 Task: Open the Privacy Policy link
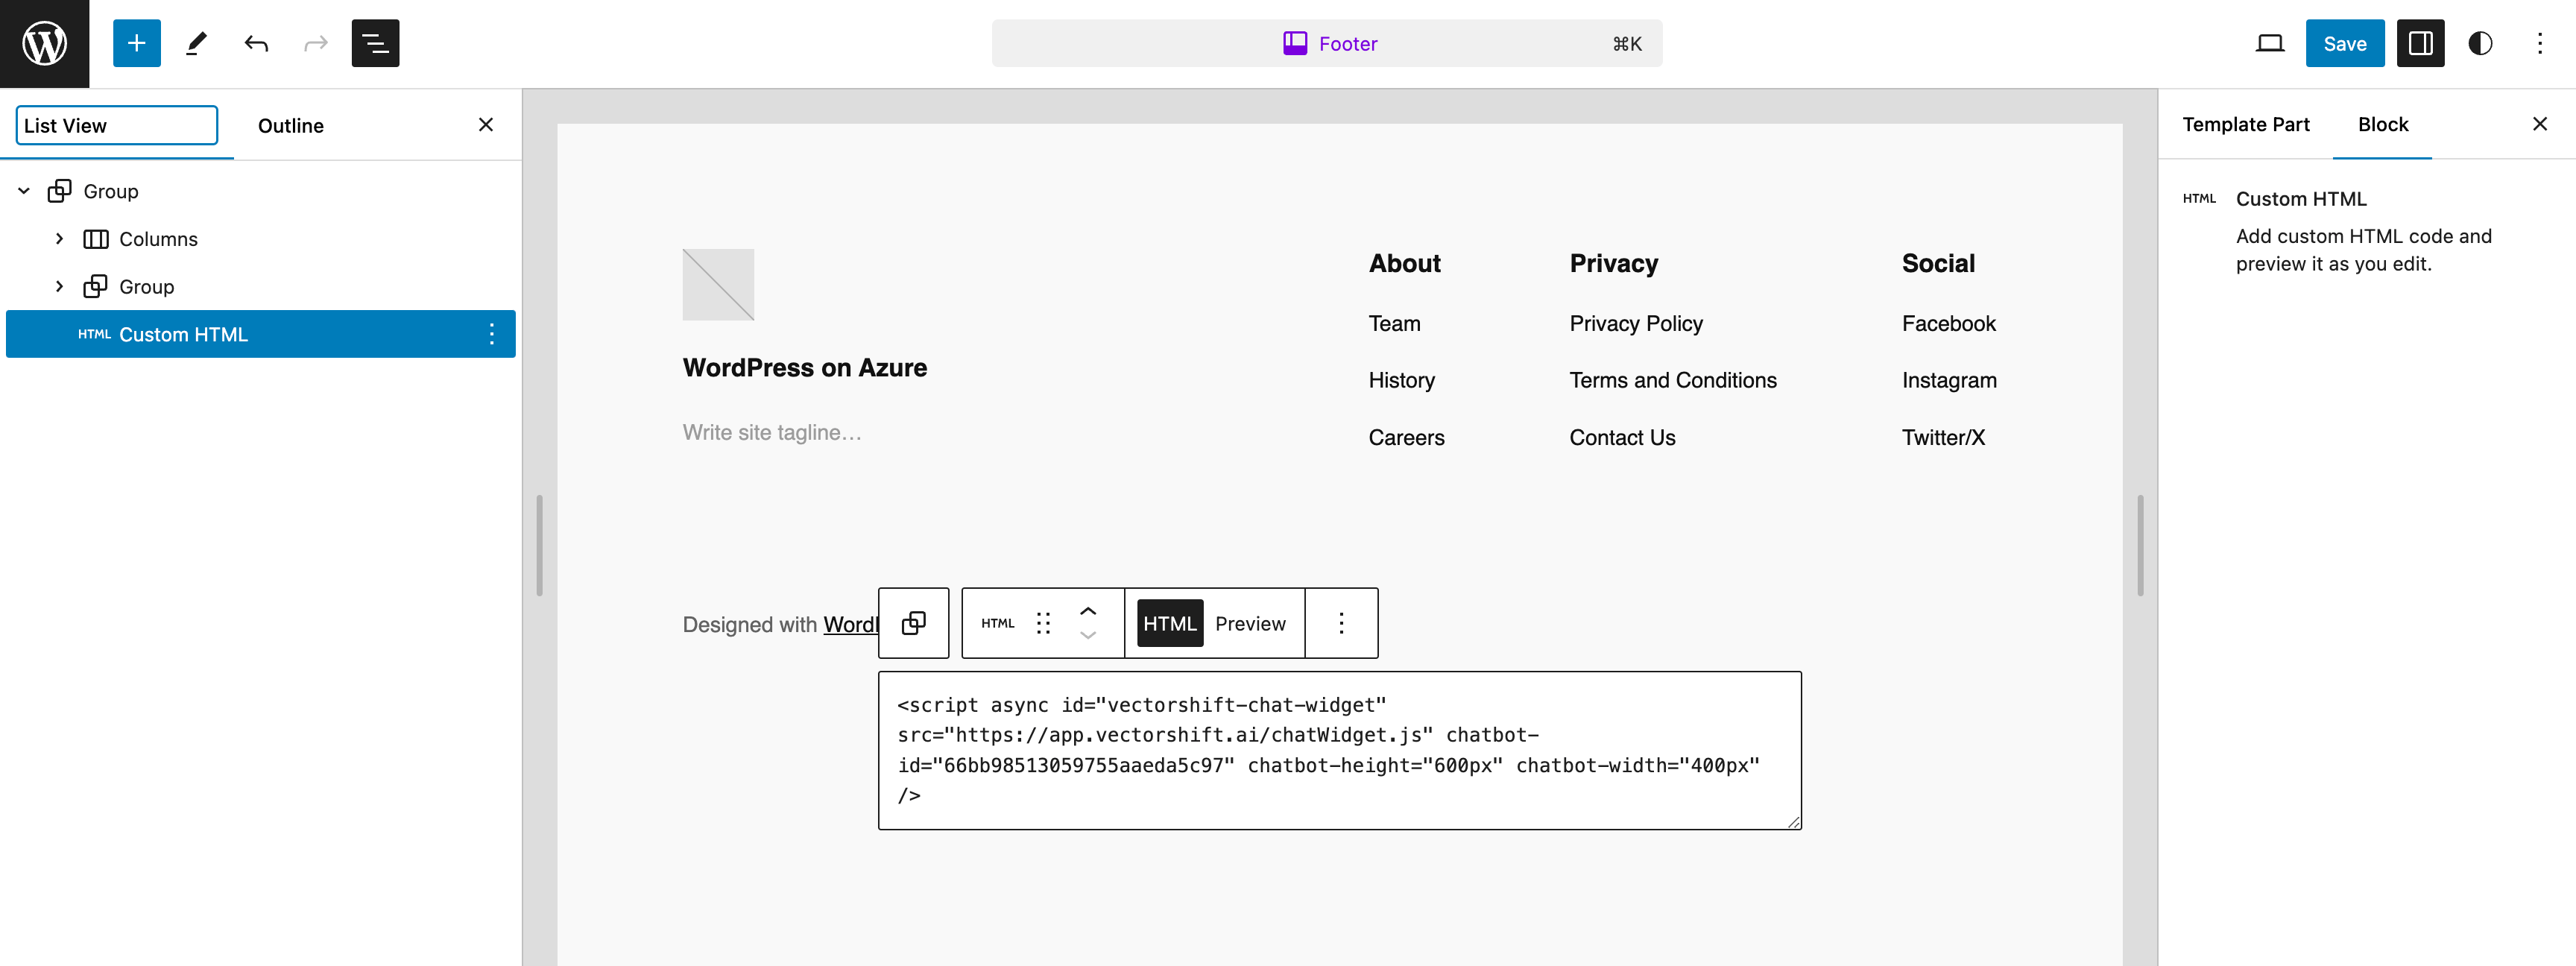[x=1636, y=323]
